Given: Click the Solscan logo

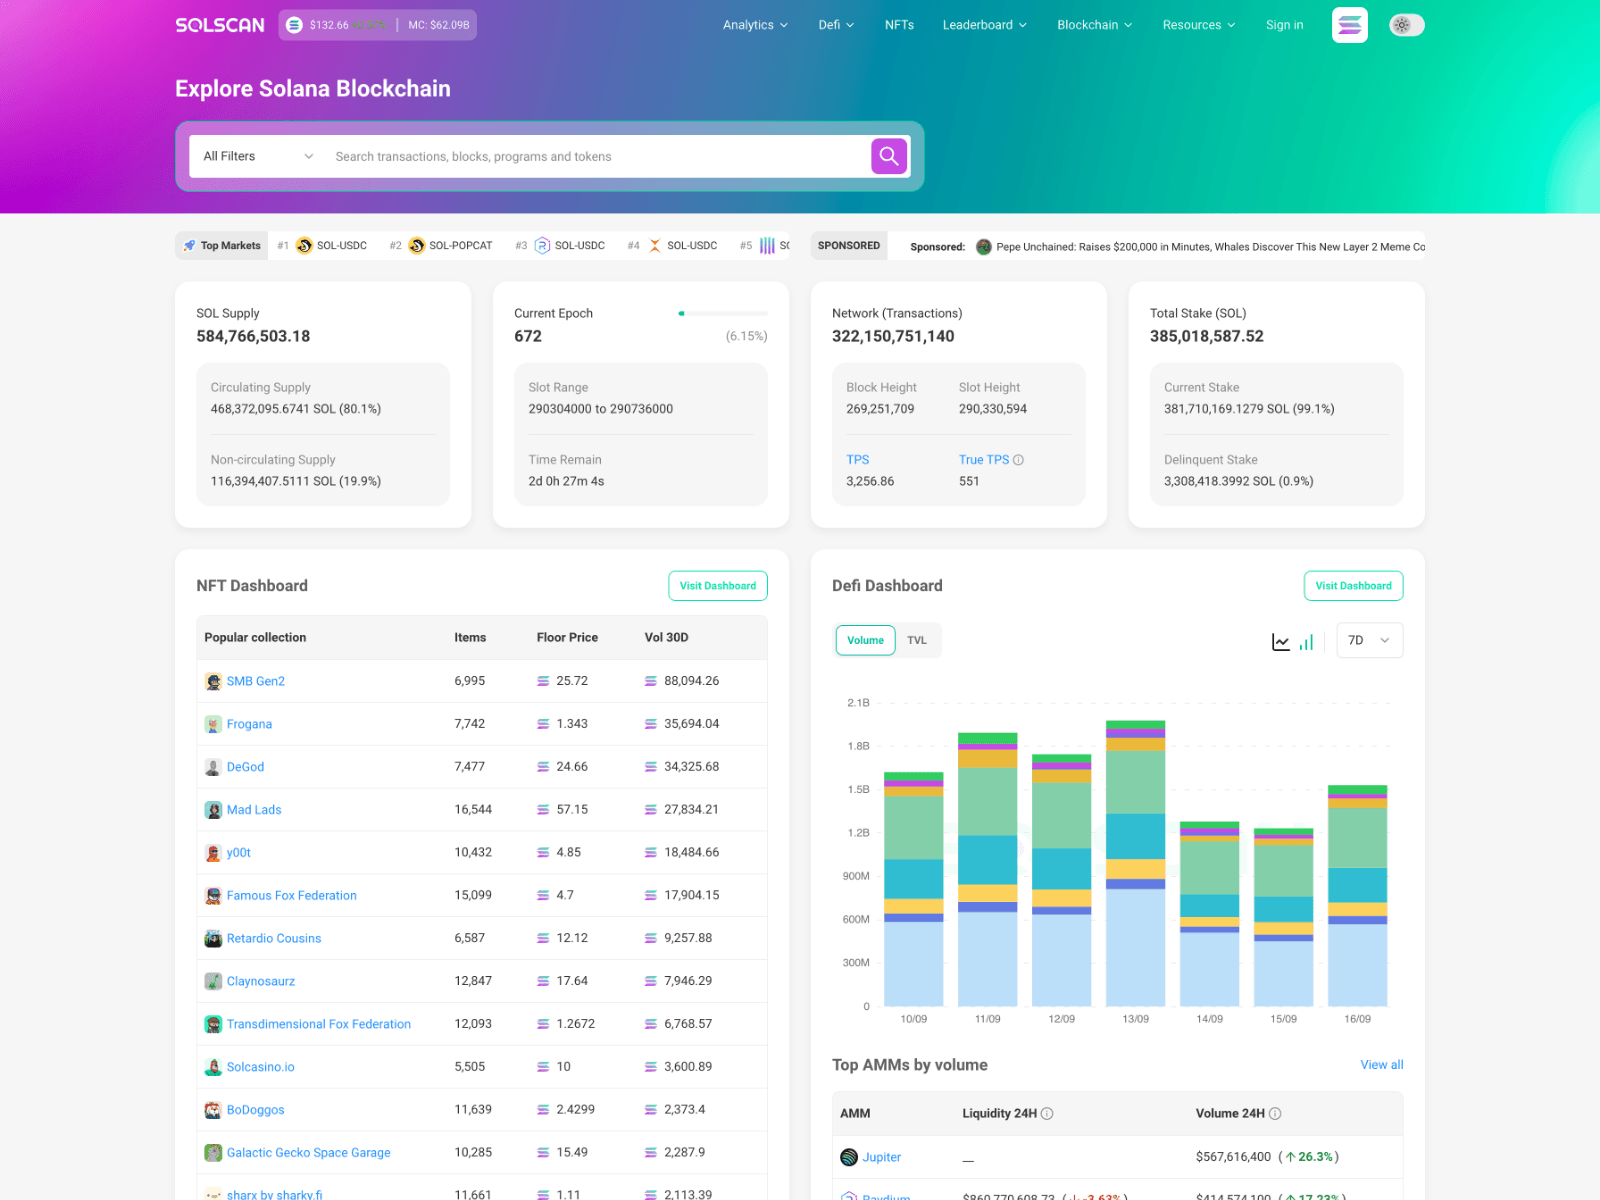Looking at the screenshot, I should tap(219, 25).
